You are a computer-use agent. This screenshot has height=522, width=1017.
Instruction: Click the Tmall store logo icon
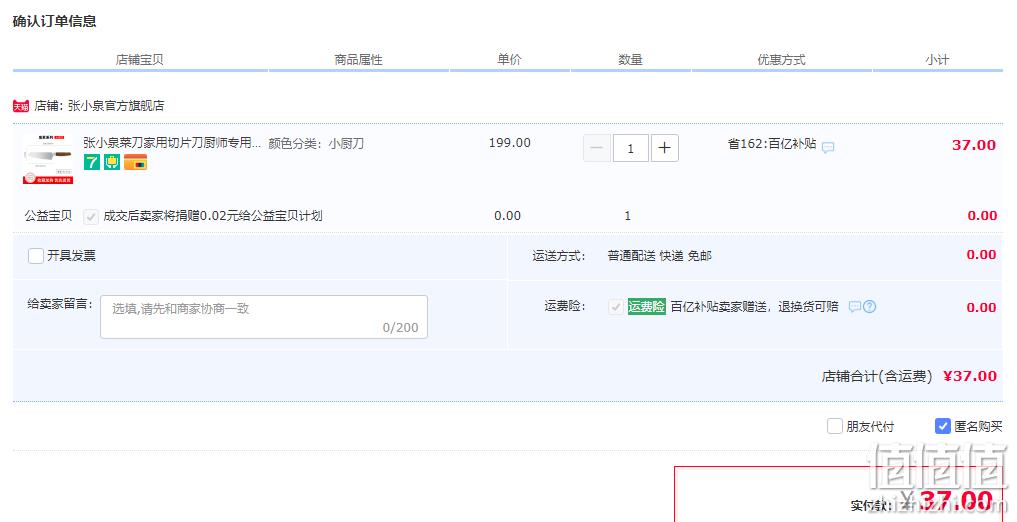coord(21,106)
